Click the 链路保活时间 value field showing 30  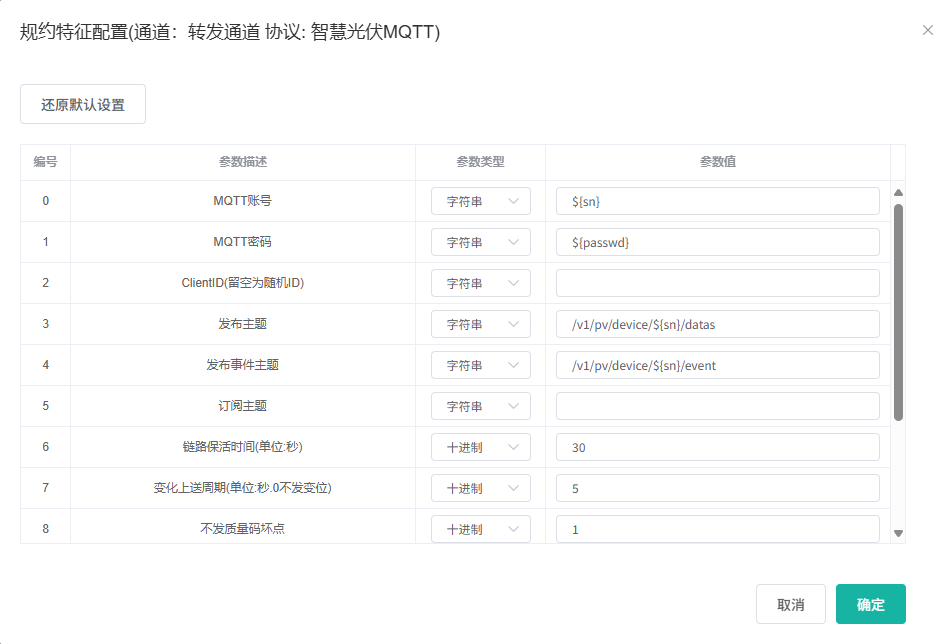(717, 447)
